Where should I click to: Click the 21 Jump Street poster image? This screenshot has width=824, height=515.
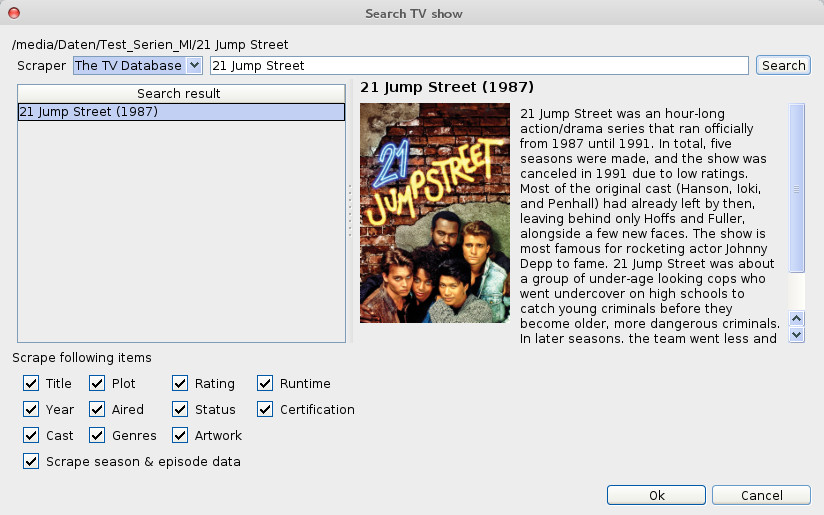[435, 213]
